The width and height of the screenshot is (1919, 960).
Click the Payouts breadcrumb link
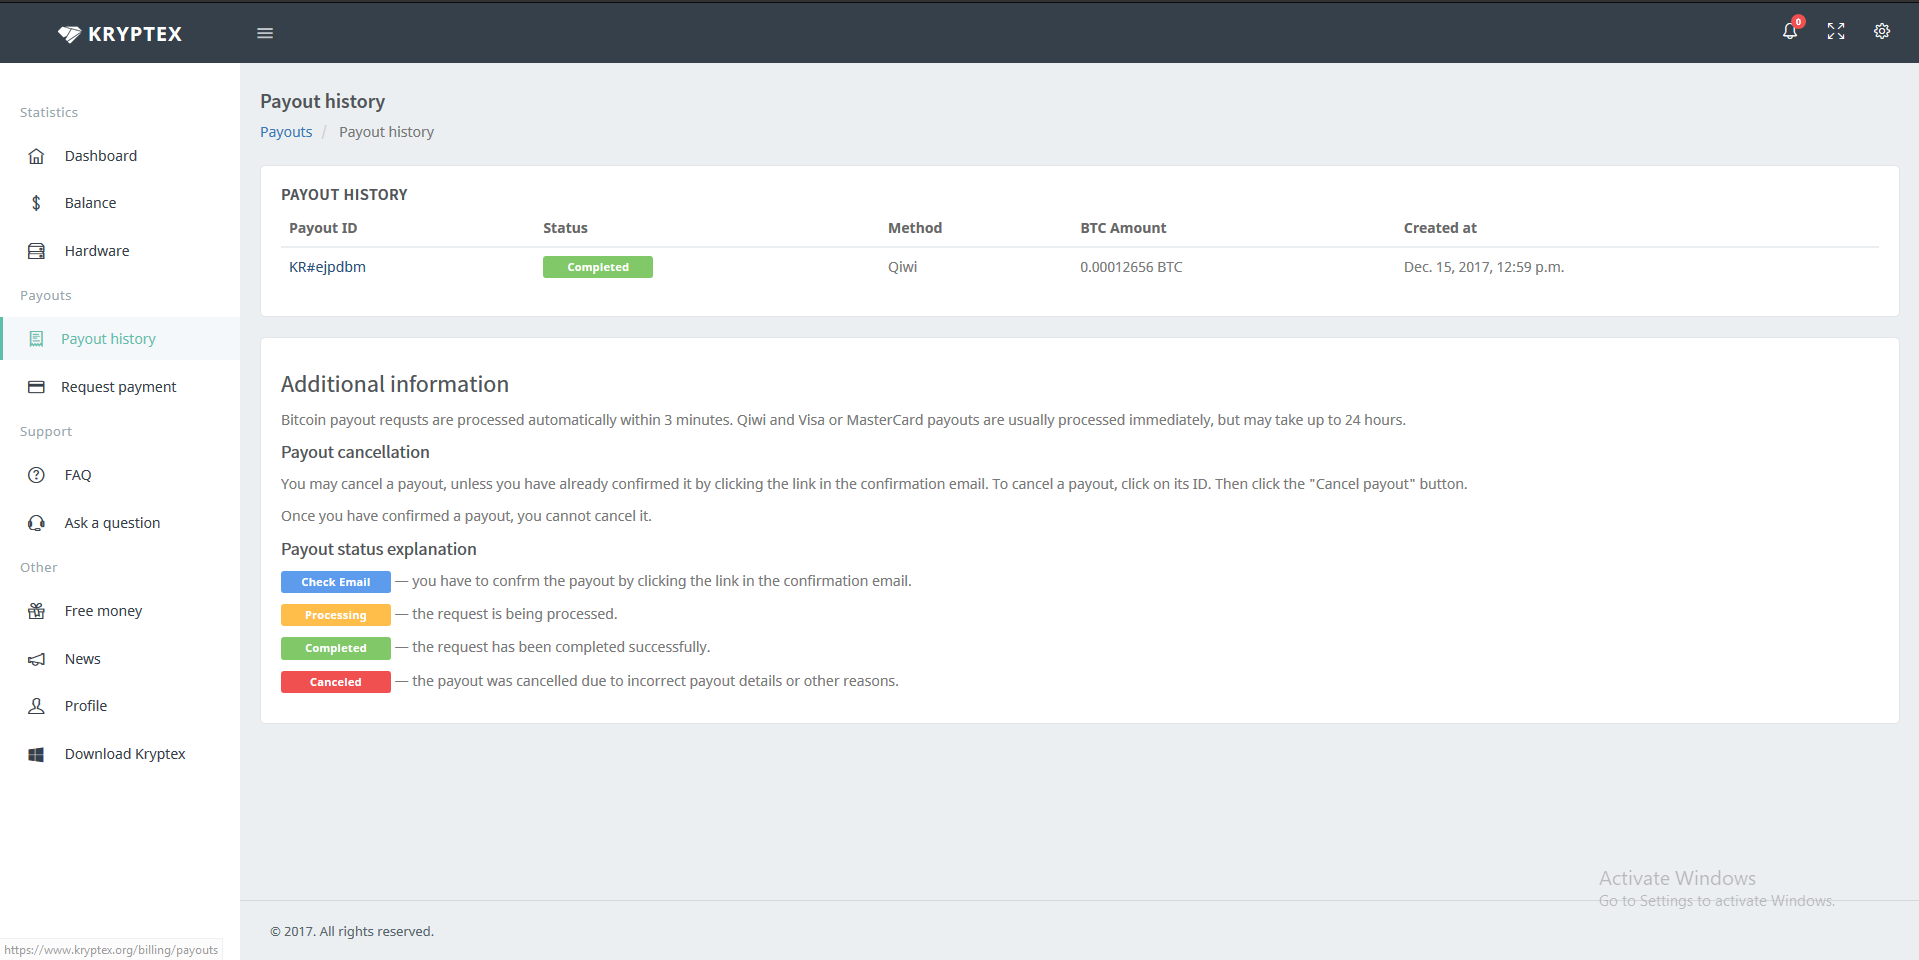click(x=286, y=132)
